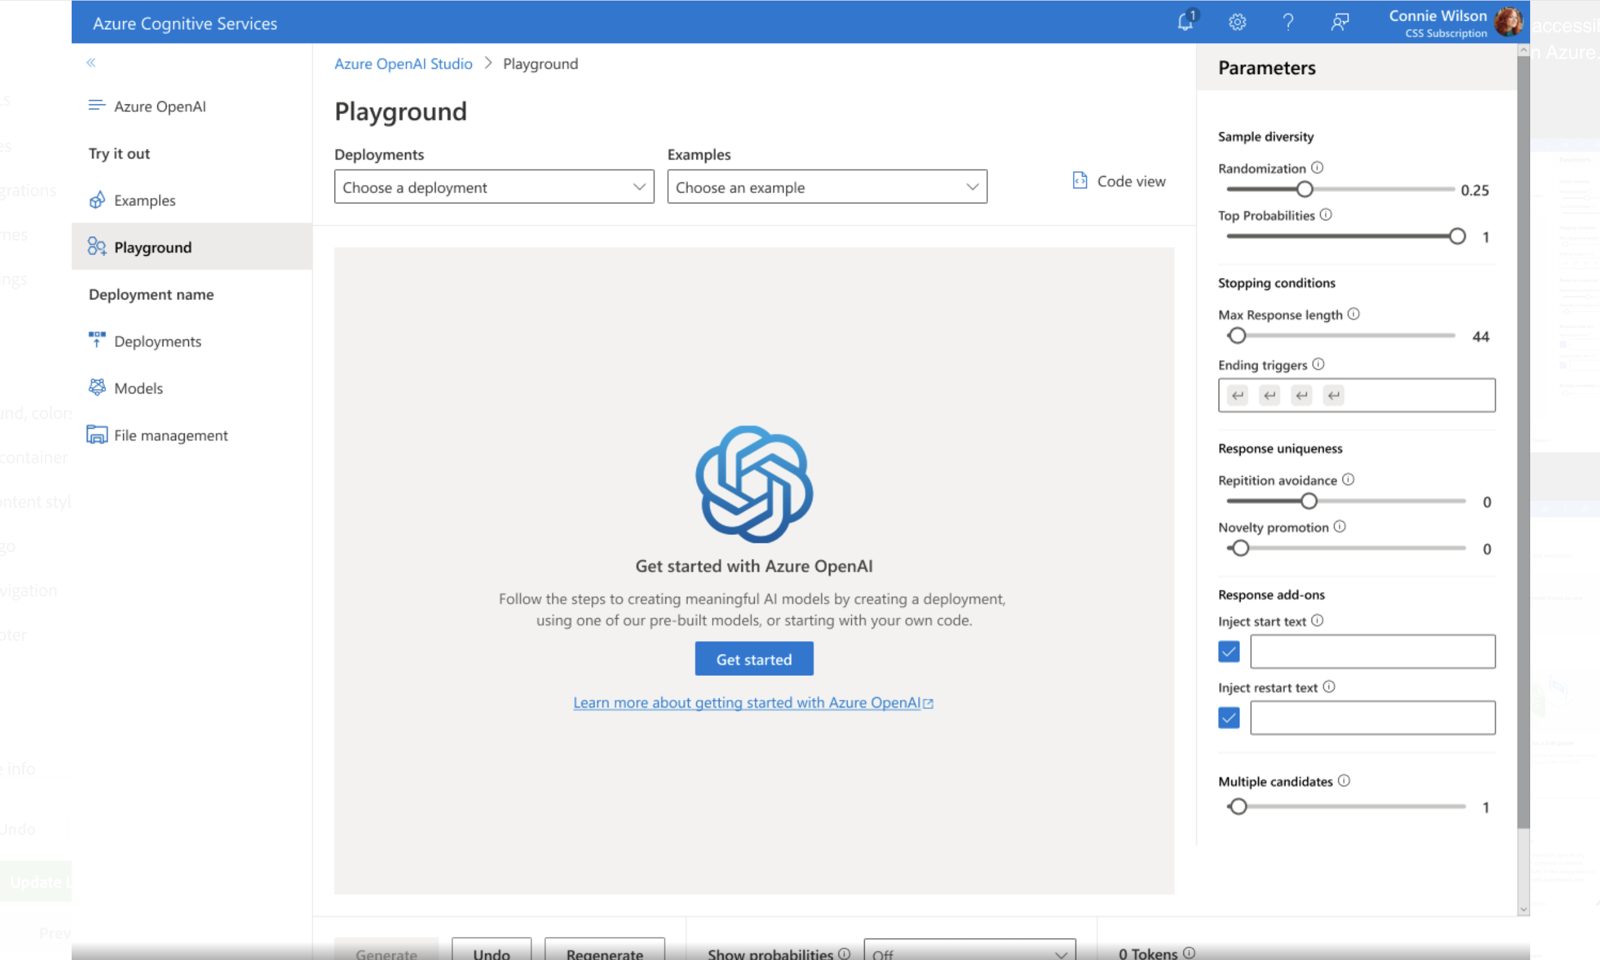Image resolution: width=1600 pixels, height=960 pixels.
Task: Click the Multiple candidates info icon
Action: [x=1344, y=781]
